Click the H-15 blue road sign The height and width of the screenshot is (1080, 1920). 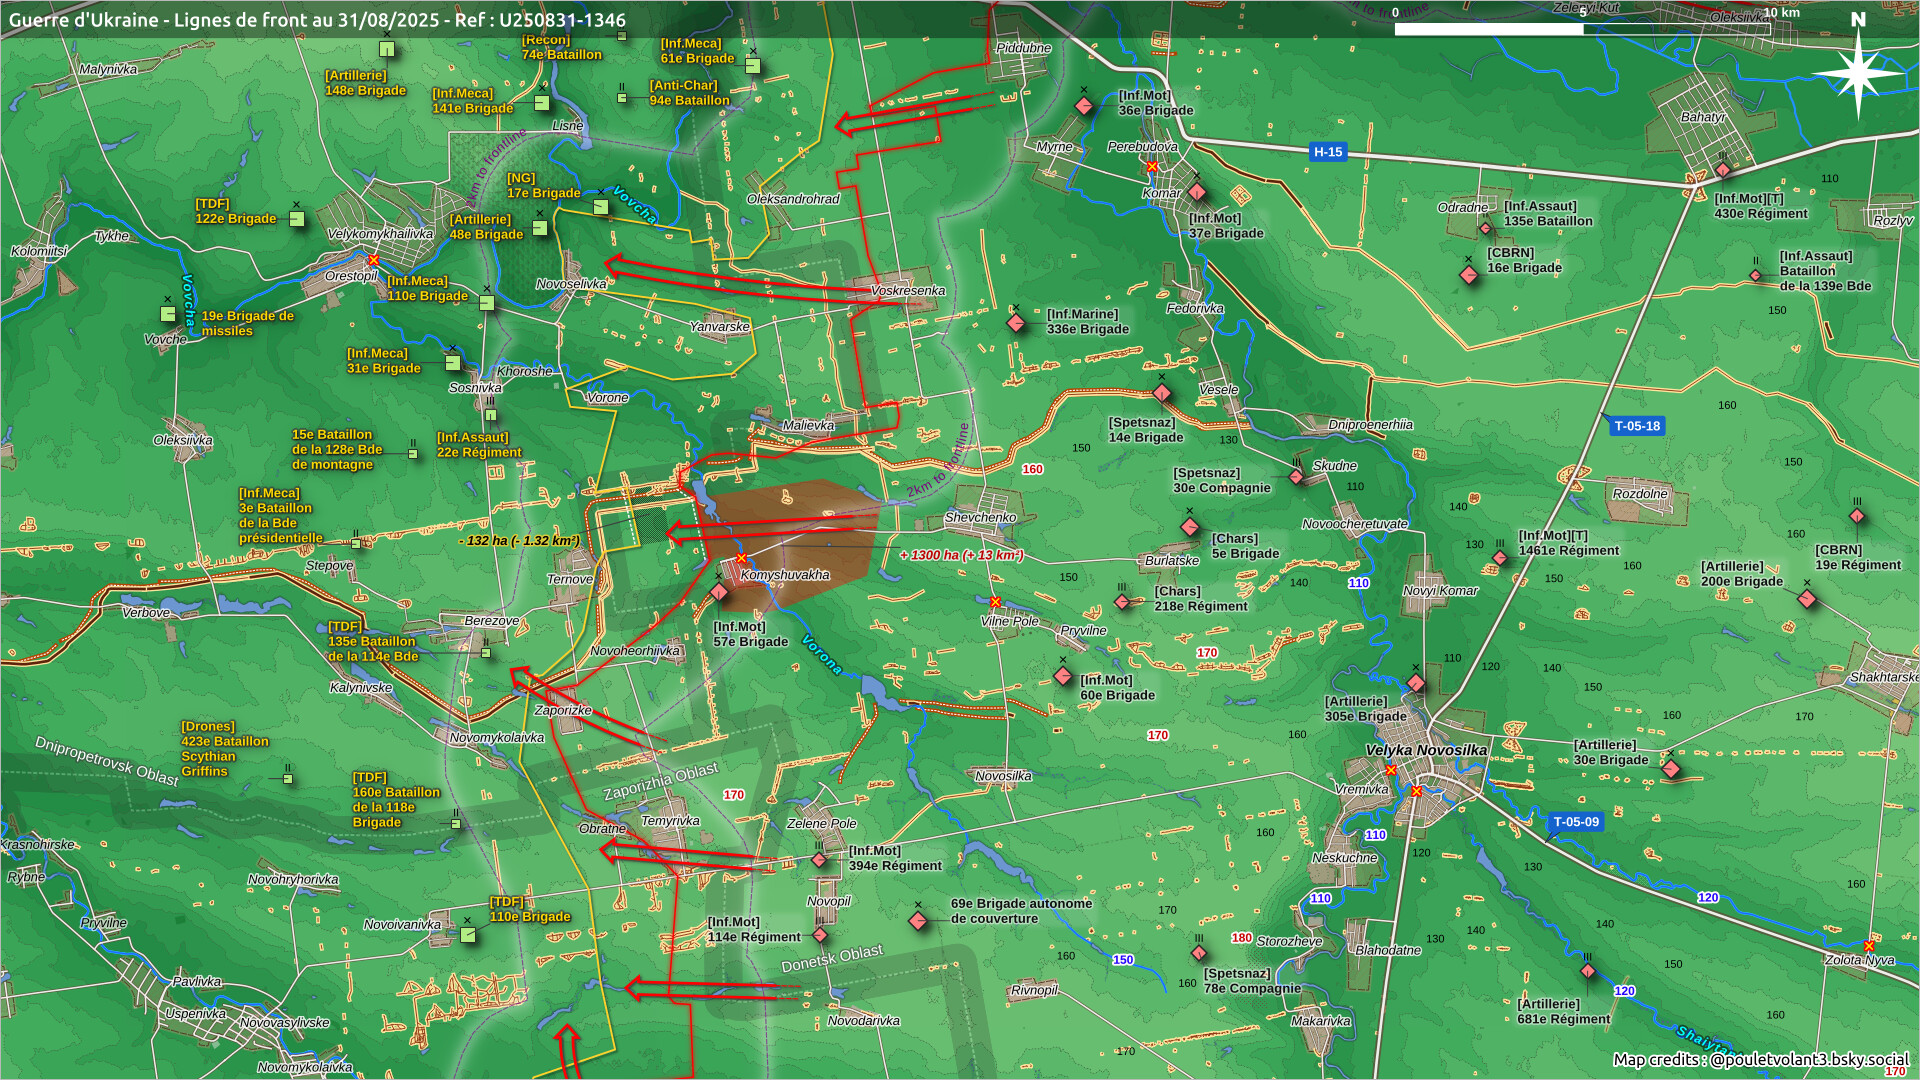point(1328,152)
